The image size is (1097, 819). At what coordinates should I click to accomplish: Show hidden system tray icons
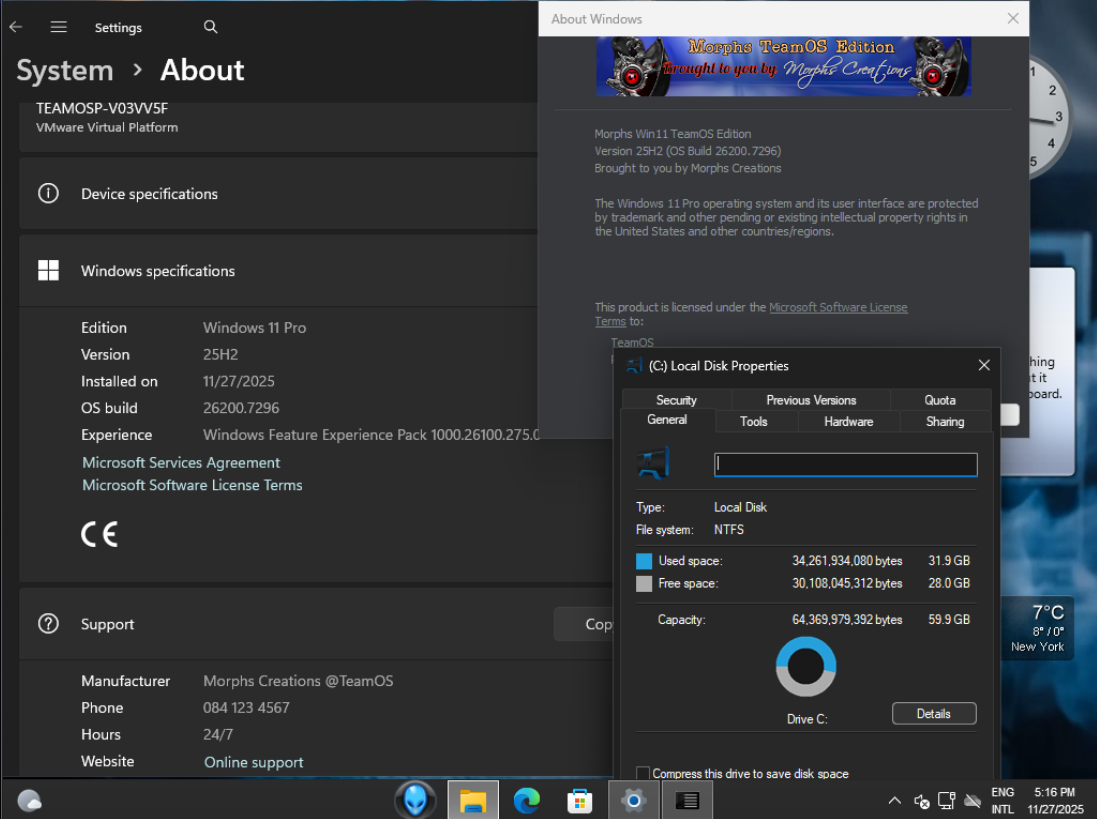895,801
